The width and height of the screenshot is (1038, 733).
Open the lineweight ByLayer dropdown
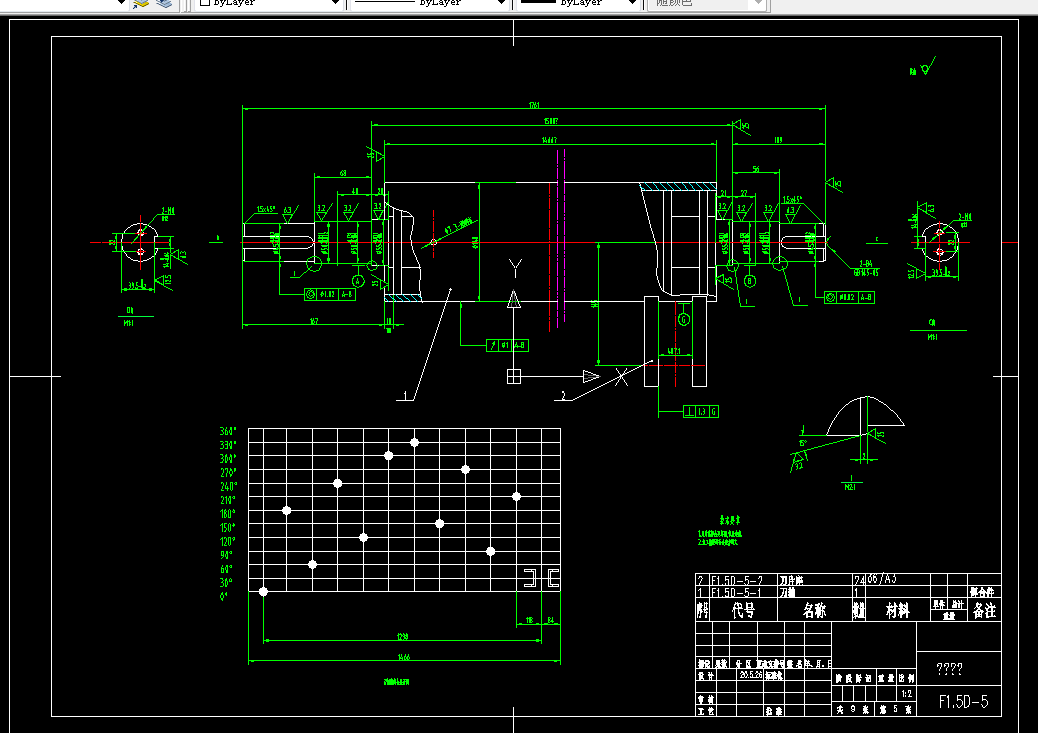tap(577, 4)
